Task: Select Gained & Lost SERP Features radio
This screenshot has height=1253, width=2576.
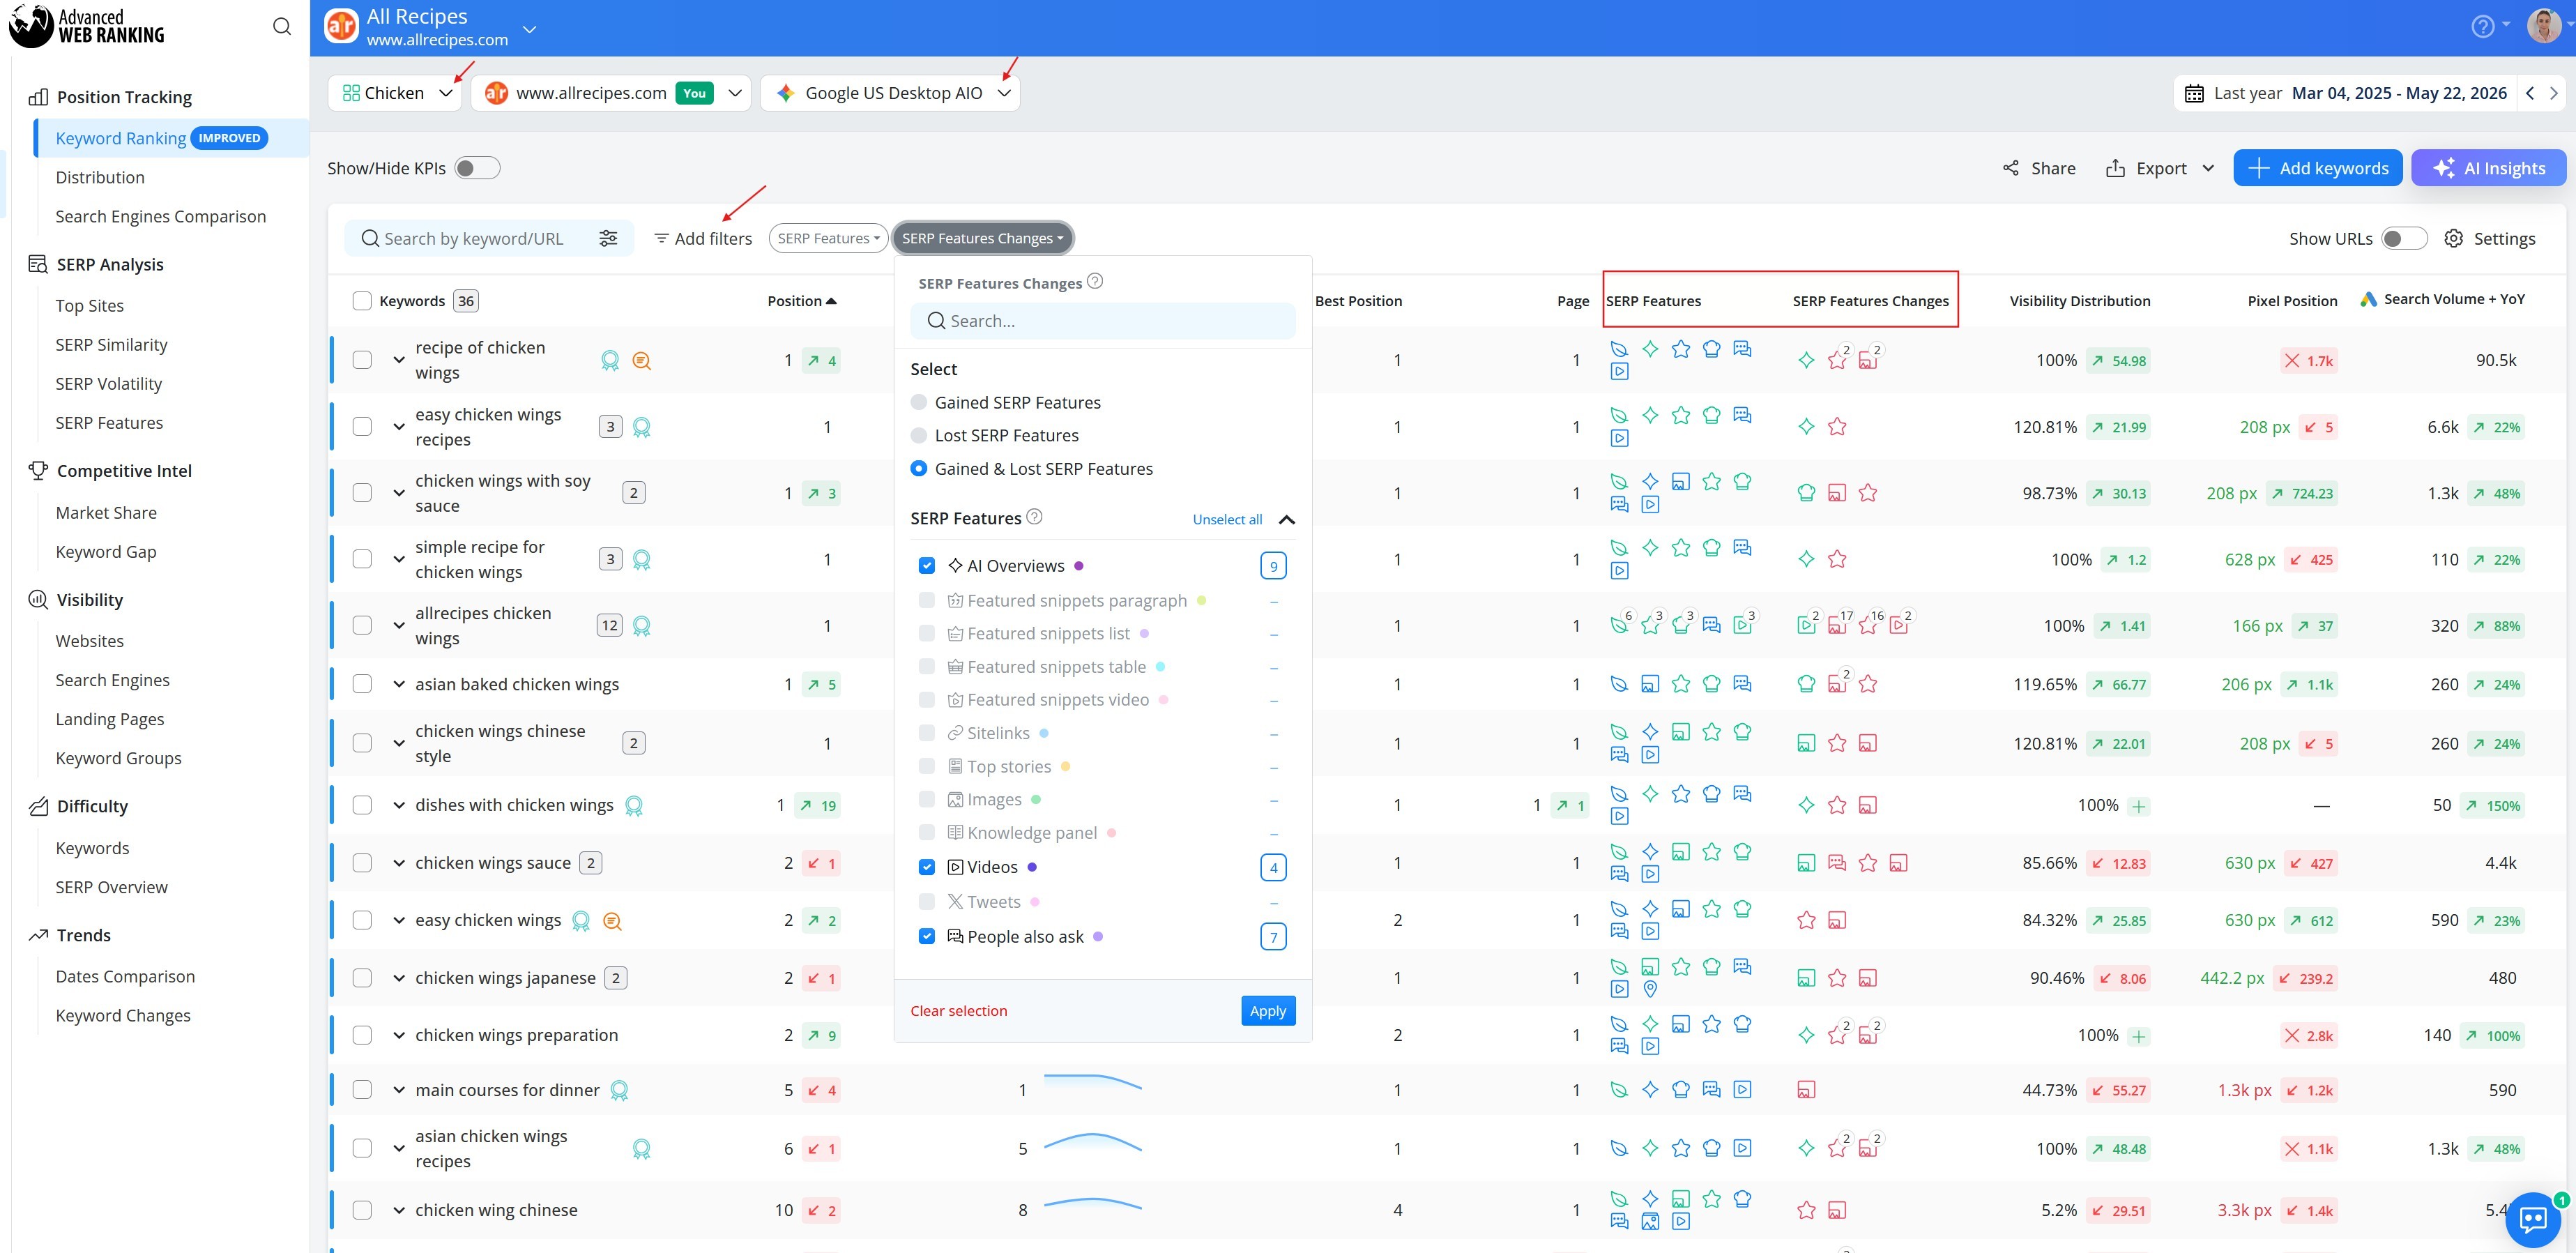Action: (x=918, y=468)
